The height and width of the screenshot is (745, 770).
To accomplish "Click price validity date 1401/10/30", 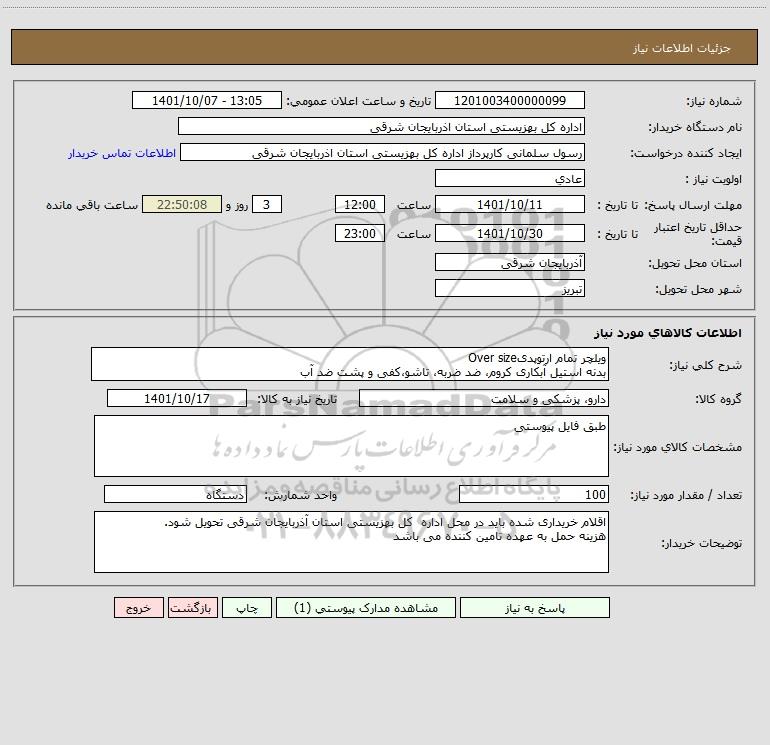I will pos(510,233).
